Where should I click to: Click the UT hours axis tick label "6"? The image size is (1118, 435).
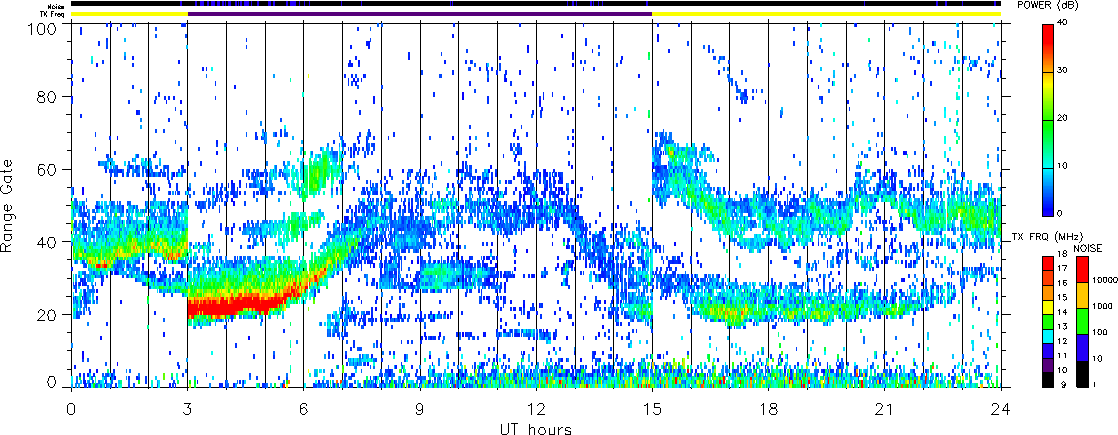click(x=304, y=407)
